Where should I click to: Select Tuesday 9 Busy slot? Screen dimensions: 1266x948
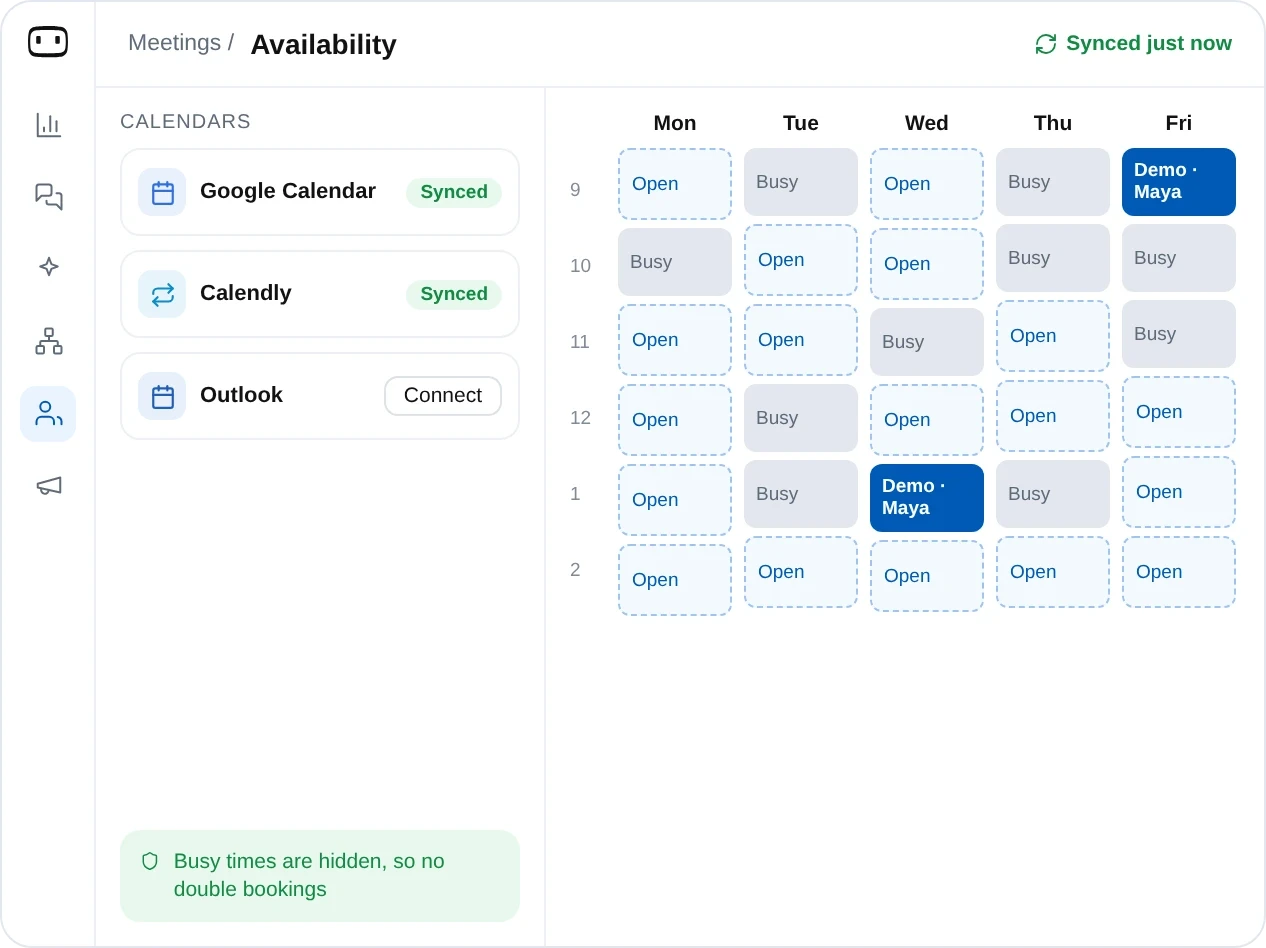pos(801,182)
